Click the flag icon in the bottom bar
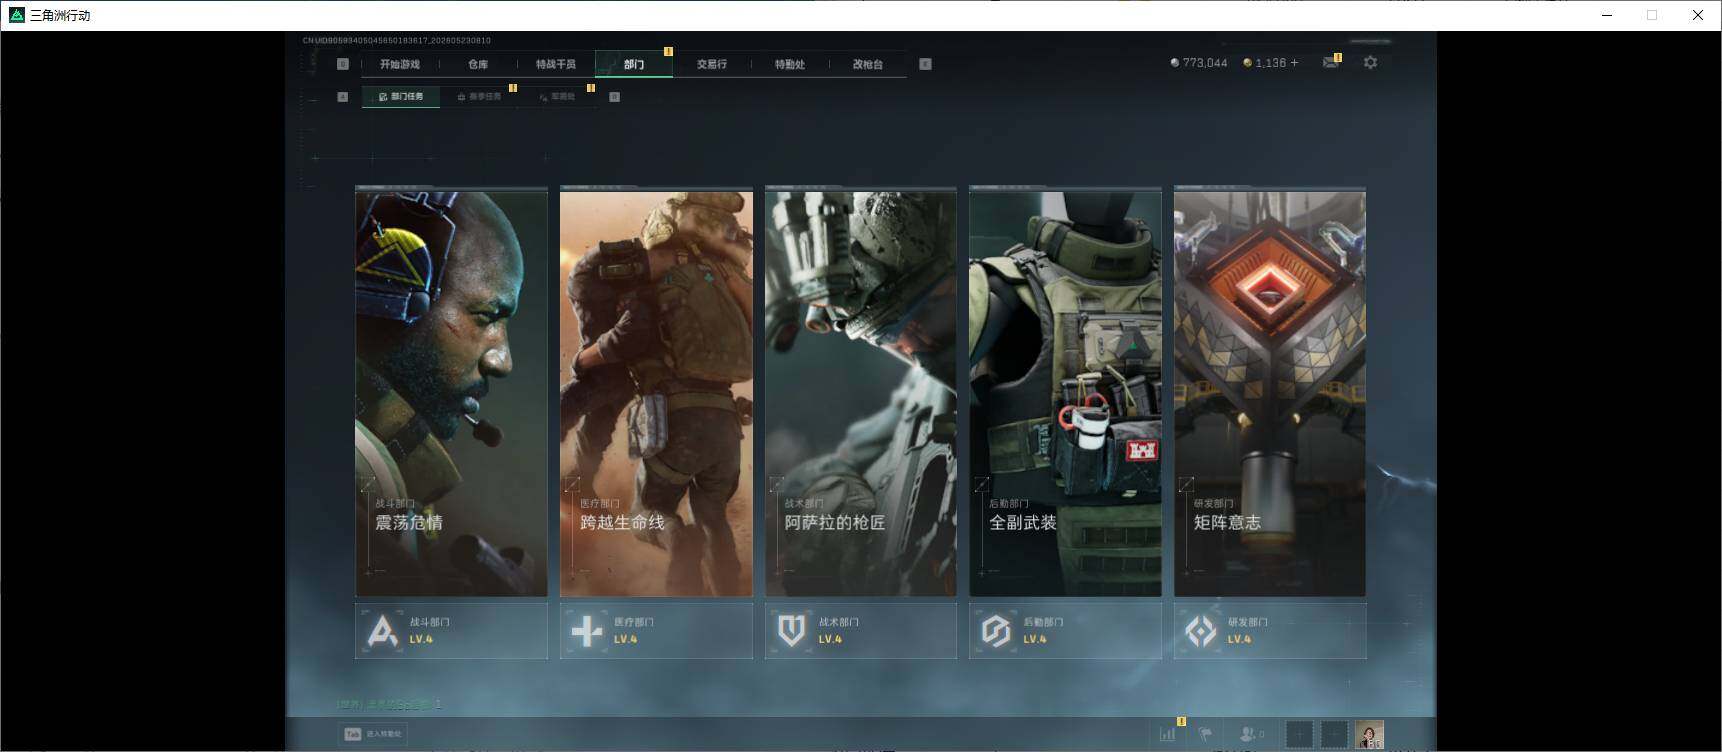Screen dimensions: 1722x752 (1206, 734)
